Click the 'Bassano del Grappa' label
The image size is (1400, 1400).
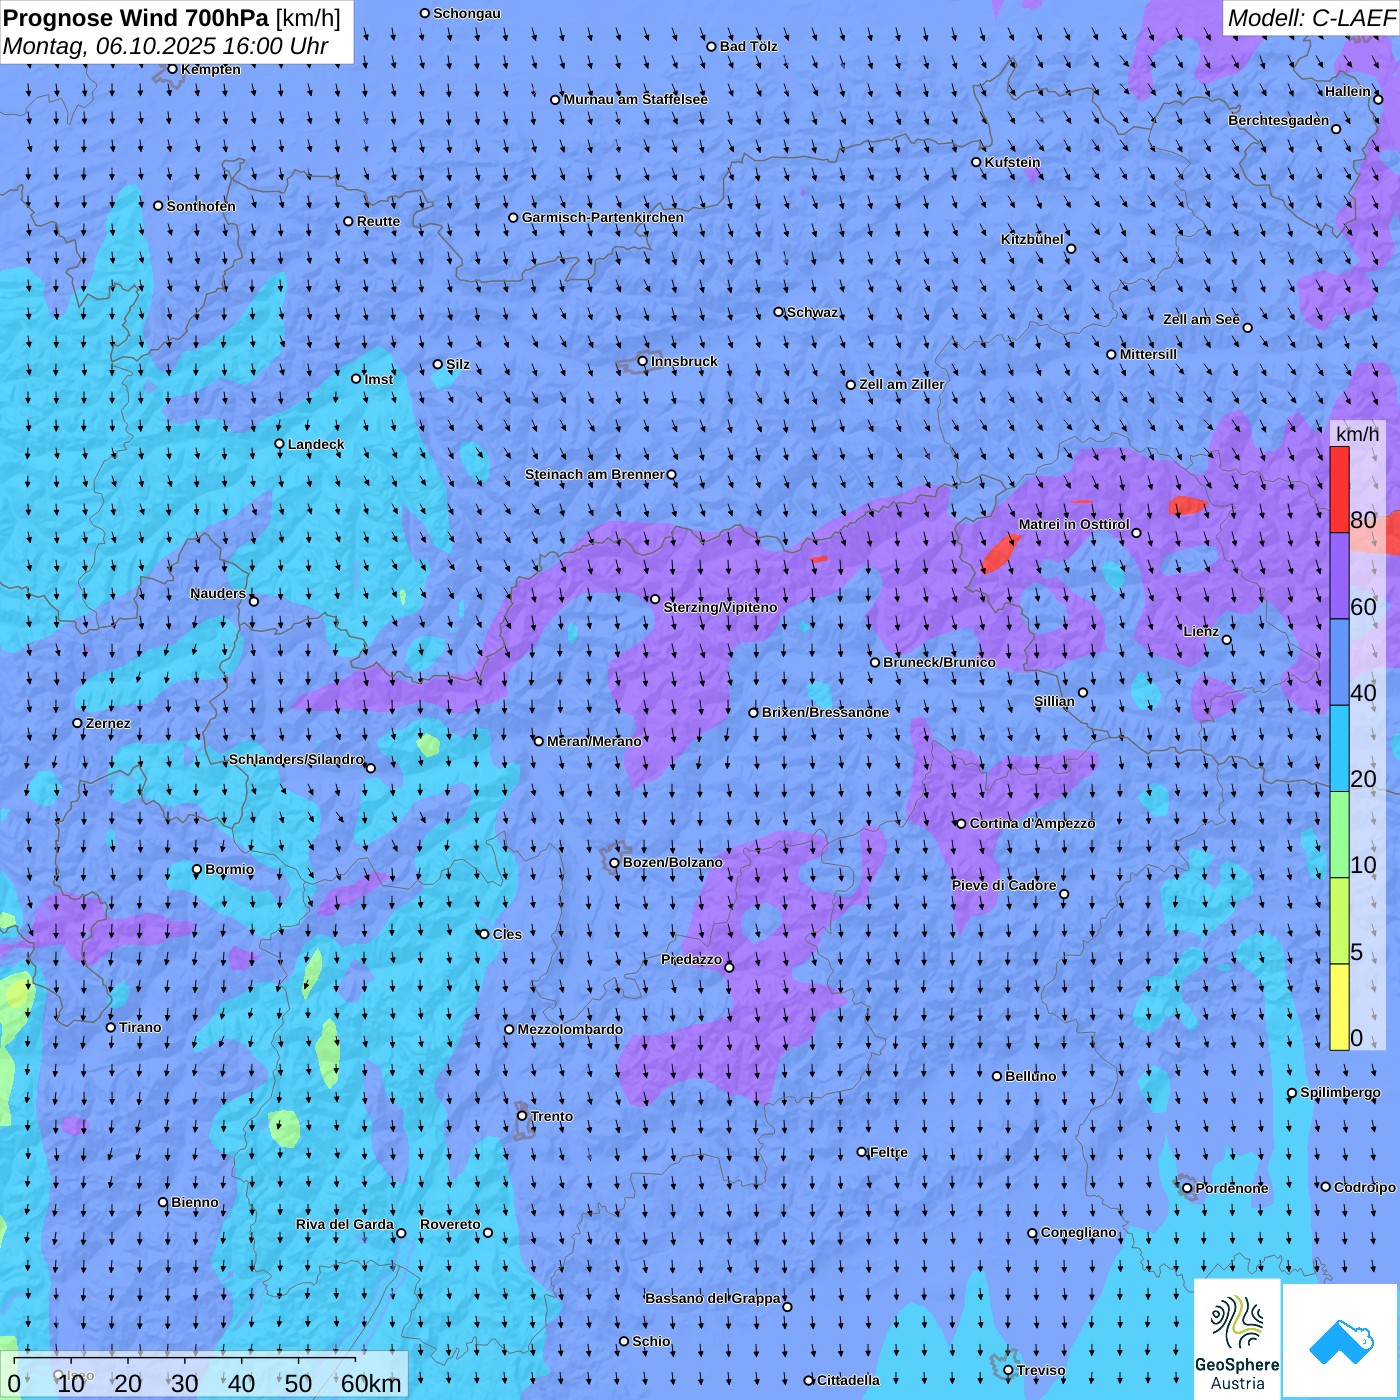pyautogui.click(x=713, y=1298)
